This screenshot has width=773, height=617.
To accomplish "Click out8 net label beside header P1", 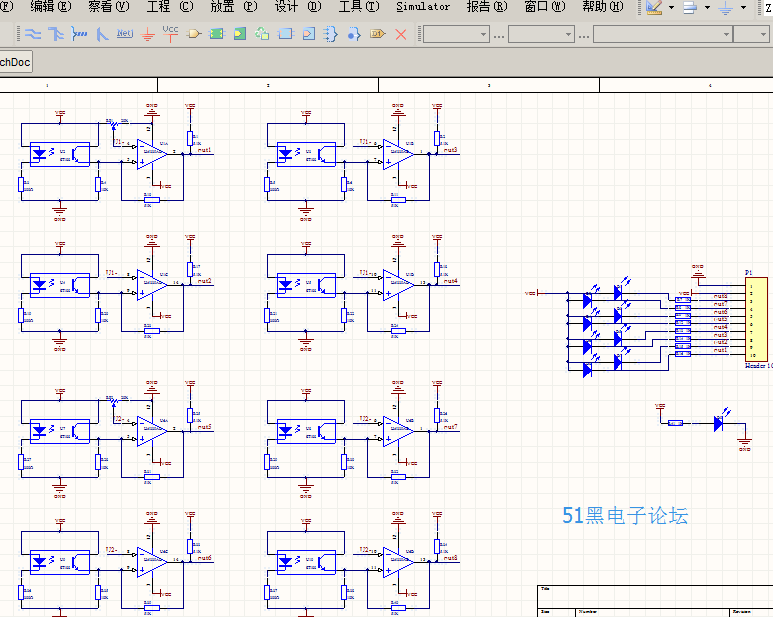I will tap(720, 297).
